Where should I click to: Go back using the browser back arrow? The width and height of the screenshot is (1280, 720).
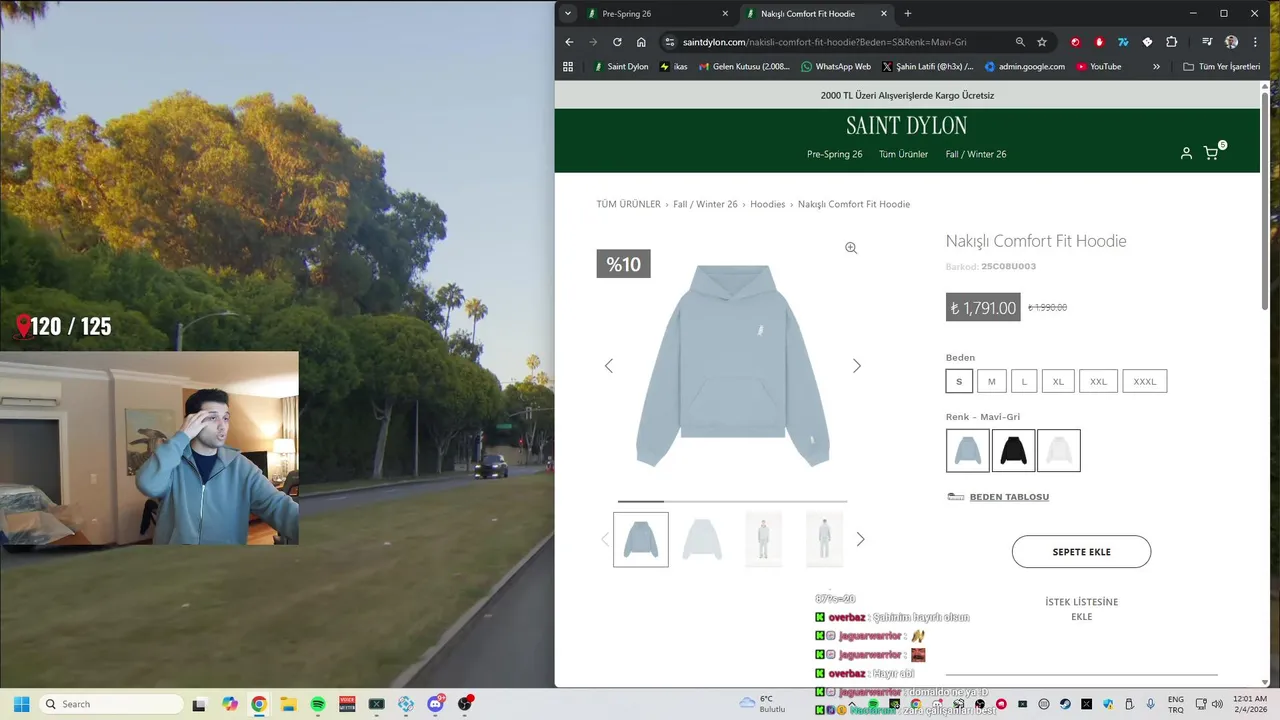[569, 42]
